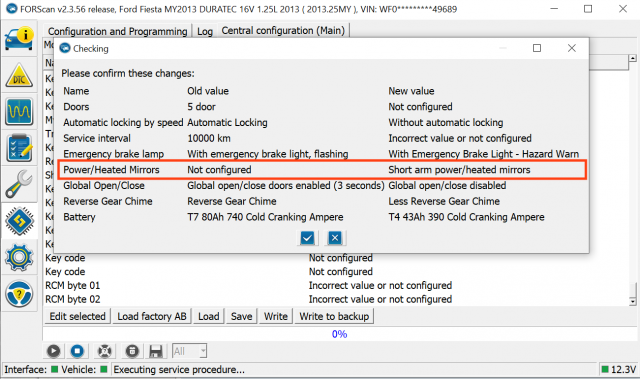Image resolution: width=640 pixels, height=379 pixels.
Task: Select the RCM byte 01 row
Action: (336, 286)
